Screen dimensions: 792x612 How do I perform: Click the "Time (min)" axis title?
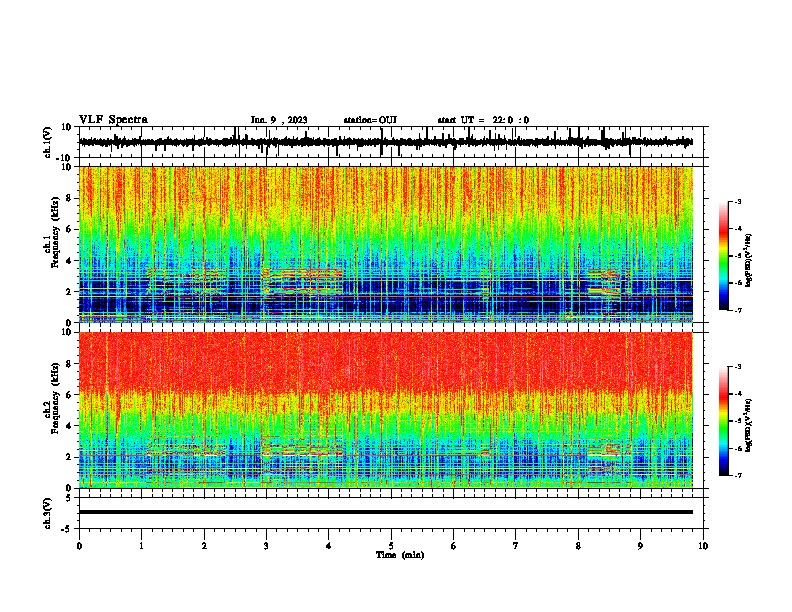coord(400,555)
